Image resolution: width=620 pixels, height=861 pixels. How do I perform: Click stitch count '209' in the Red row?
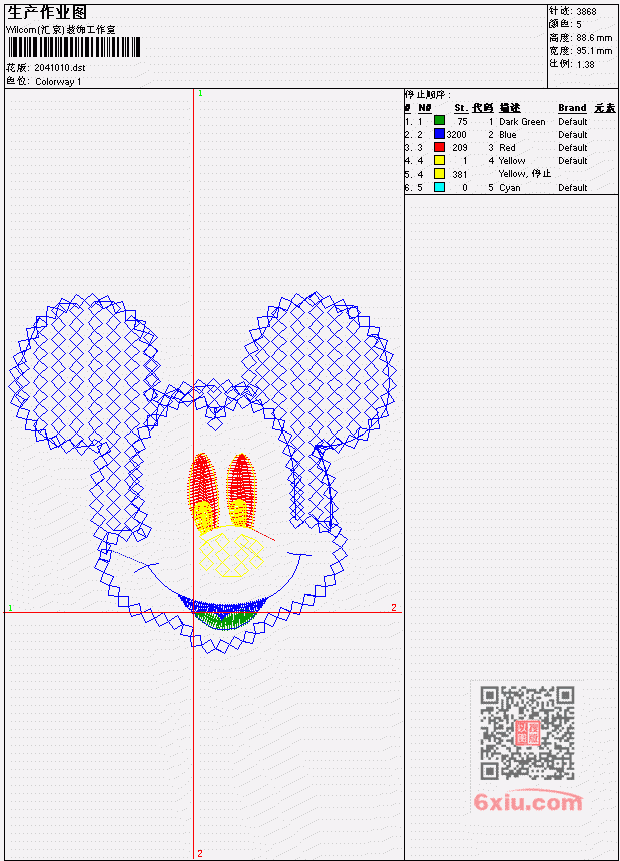pyautogui.click(x=460, y=148)
